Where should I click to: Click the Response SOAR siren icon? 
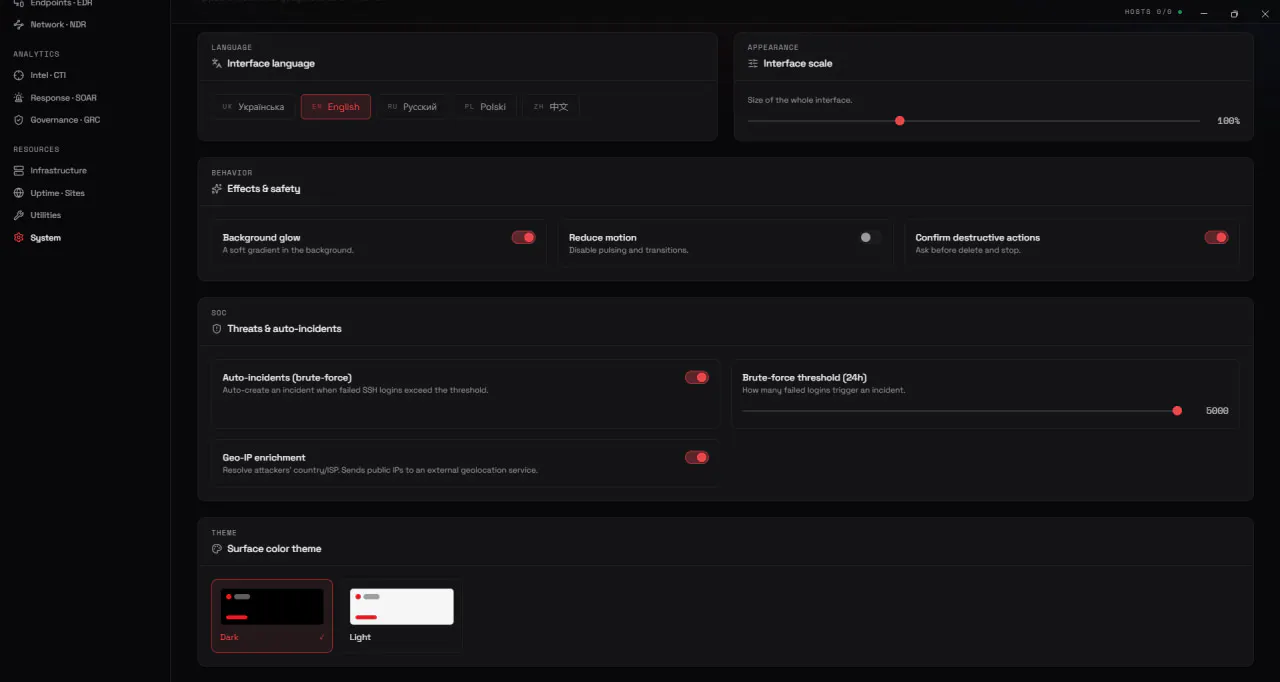pos(19,98)
